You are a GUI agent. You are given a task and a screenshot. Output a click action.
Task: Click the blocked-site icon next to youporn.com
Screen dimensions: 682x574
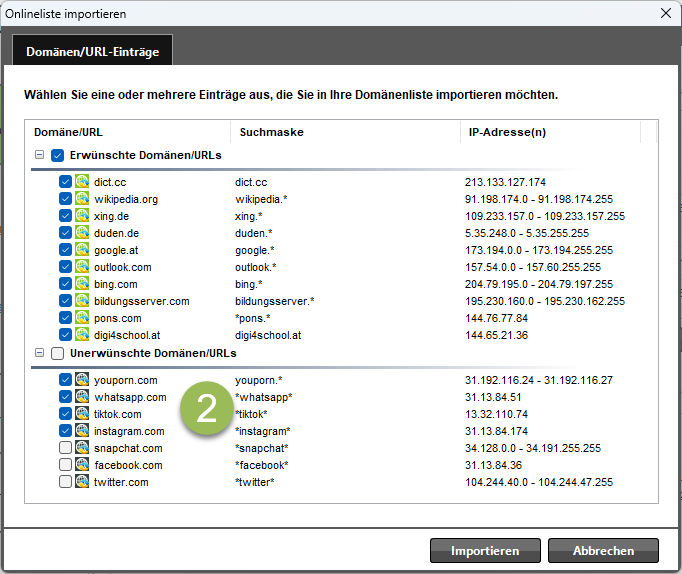point(82,380)
